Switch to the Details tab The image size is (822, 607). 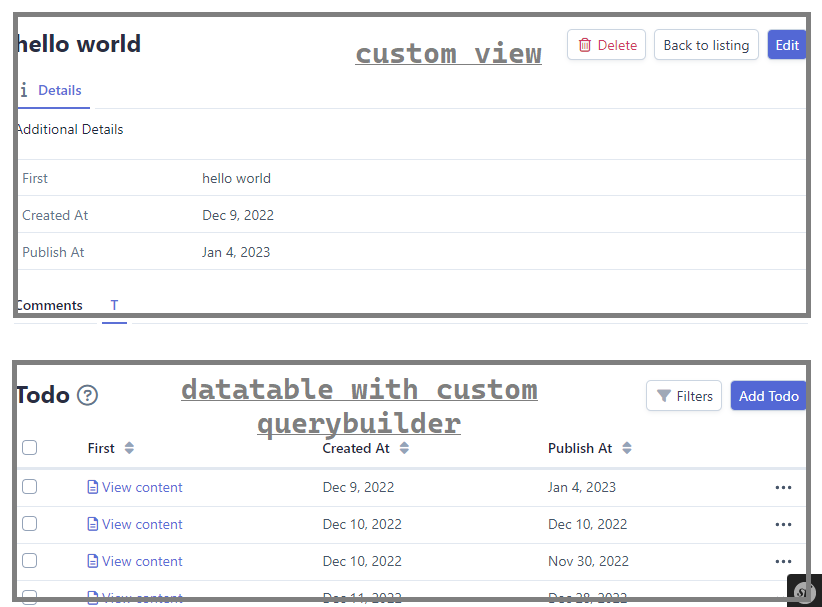pyautogui.click(x=59, y=91)
